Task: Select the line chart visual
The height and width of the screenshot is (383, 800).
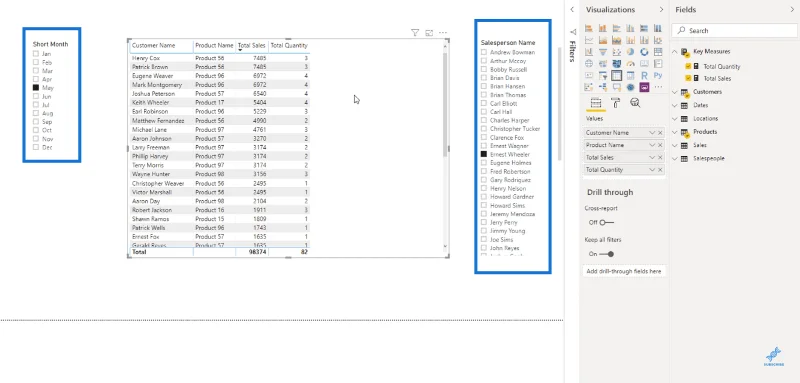Action: click(x=589, y=40)
